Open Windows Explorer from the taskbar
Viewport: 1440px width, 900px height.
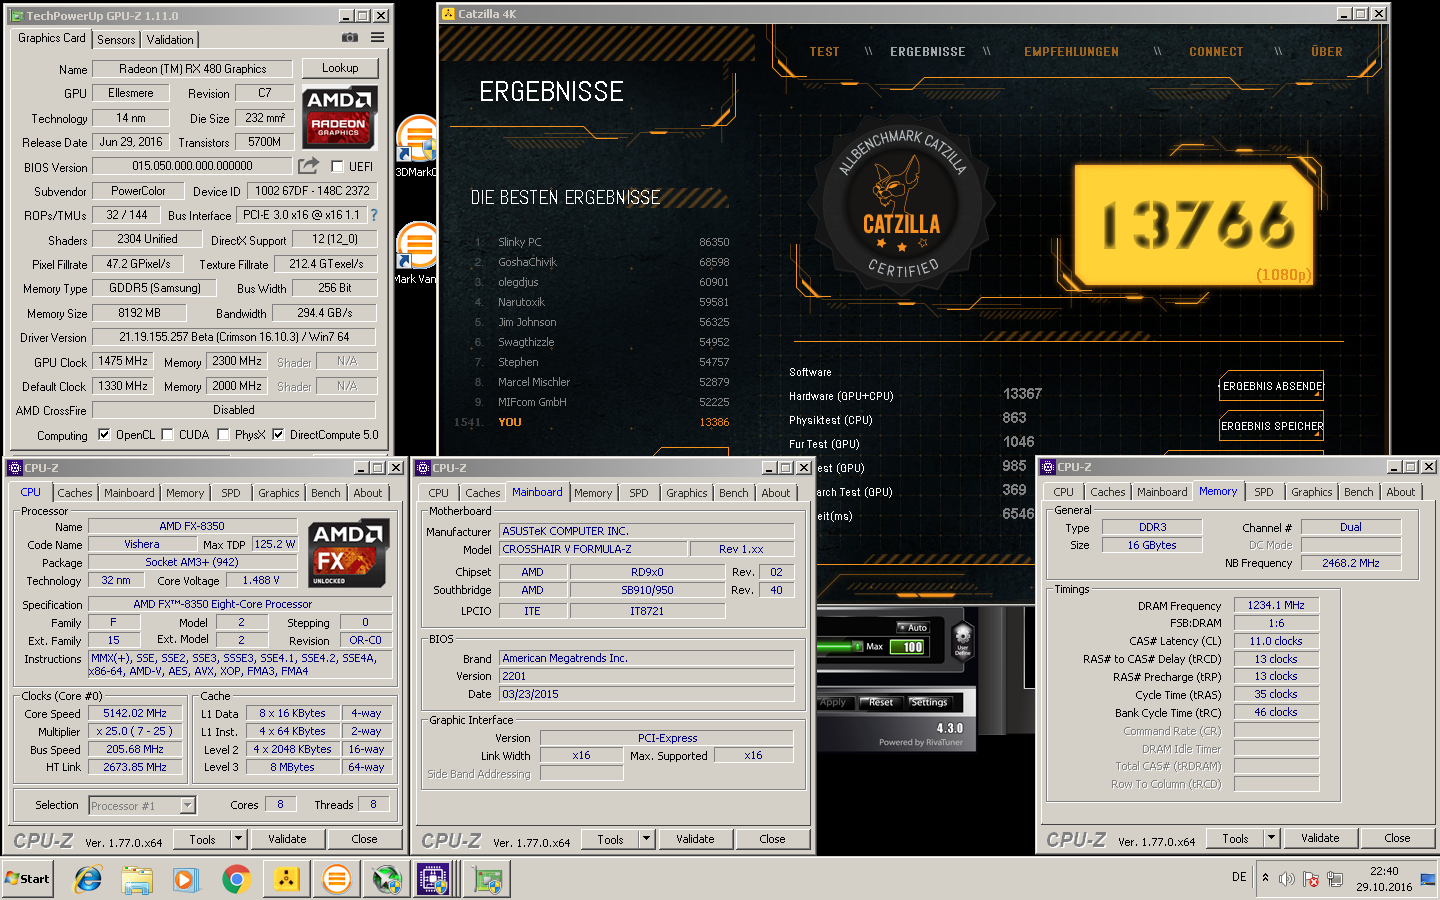137,879
